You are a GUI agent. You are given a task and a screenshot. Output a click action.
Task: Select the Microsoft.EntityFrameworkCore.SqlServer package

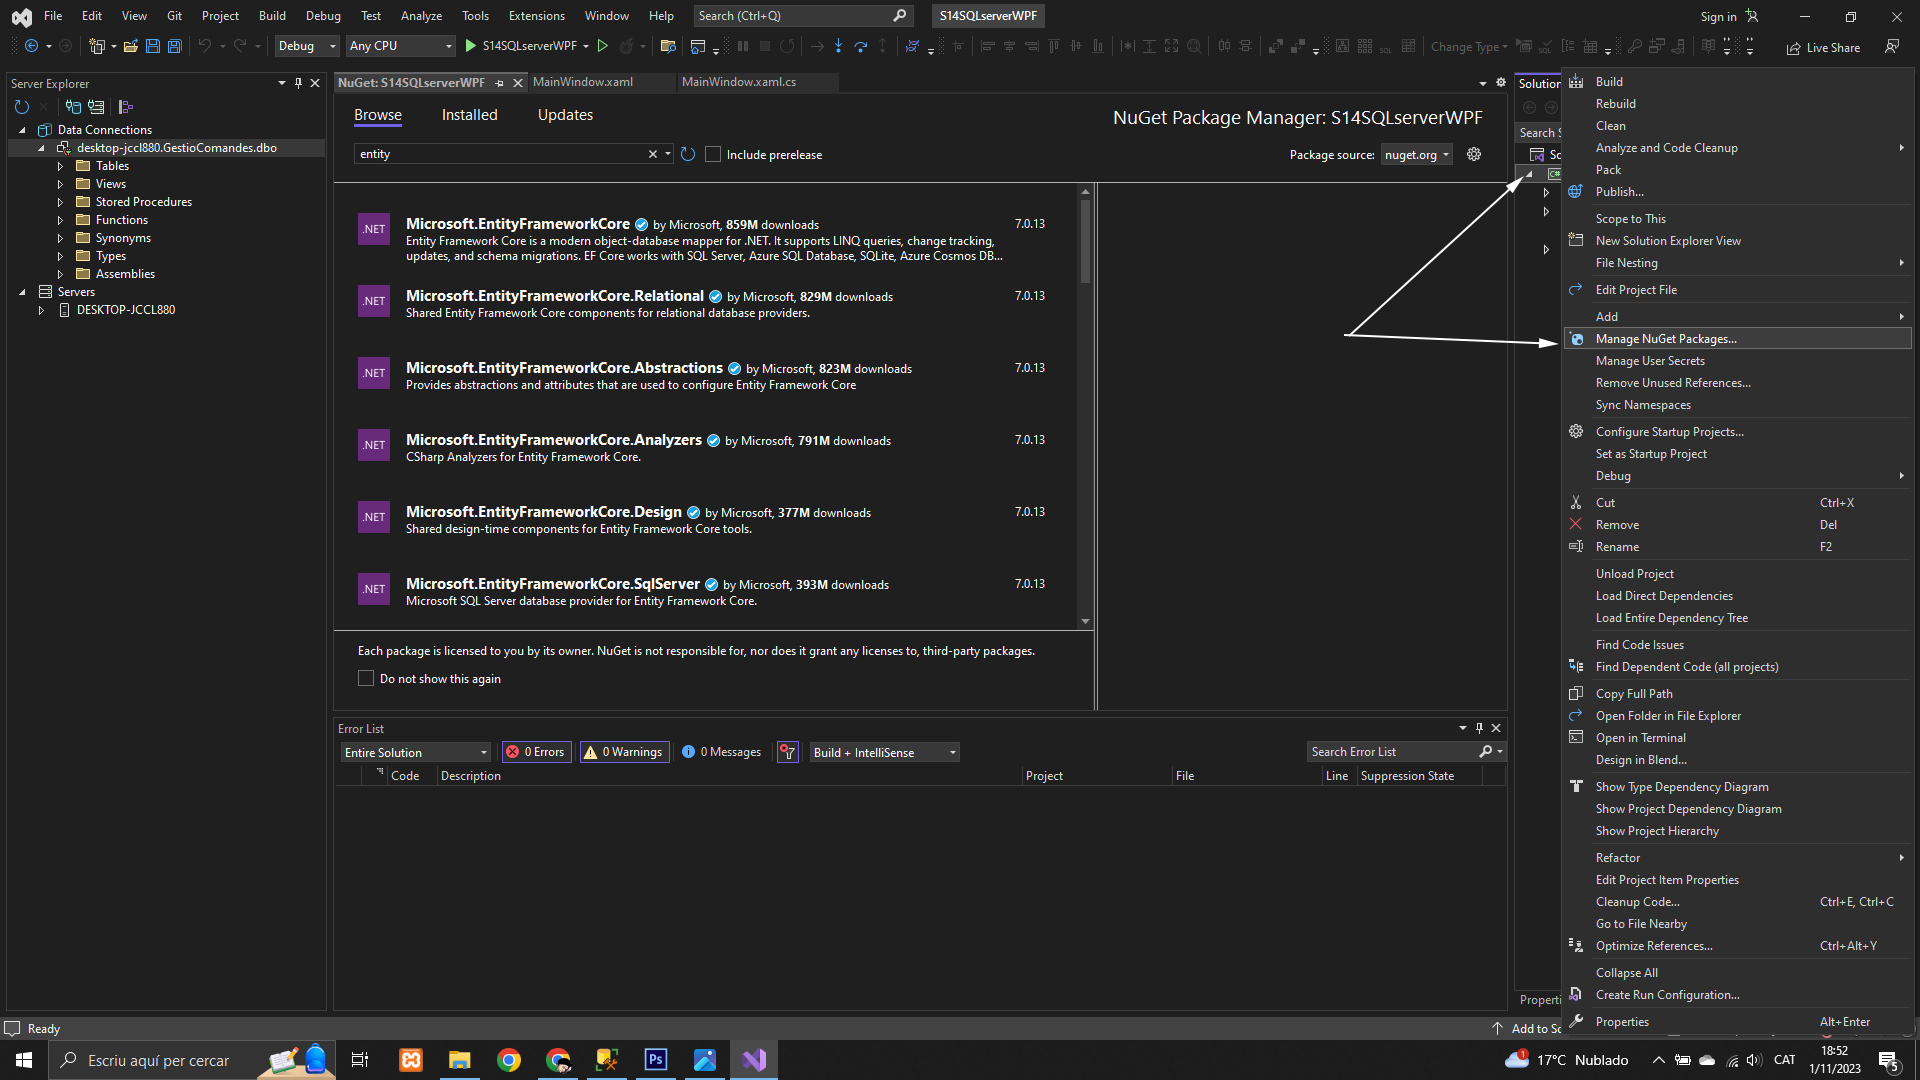click(x=552, y=584)
